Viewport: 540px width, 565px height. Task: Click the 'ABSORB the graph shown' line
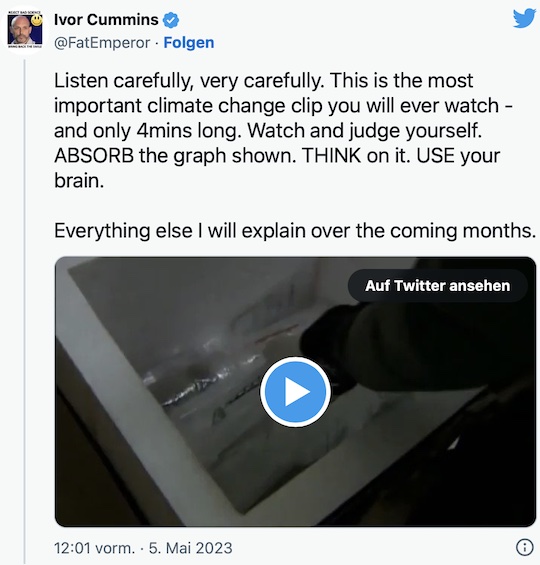tap(175, 156)
